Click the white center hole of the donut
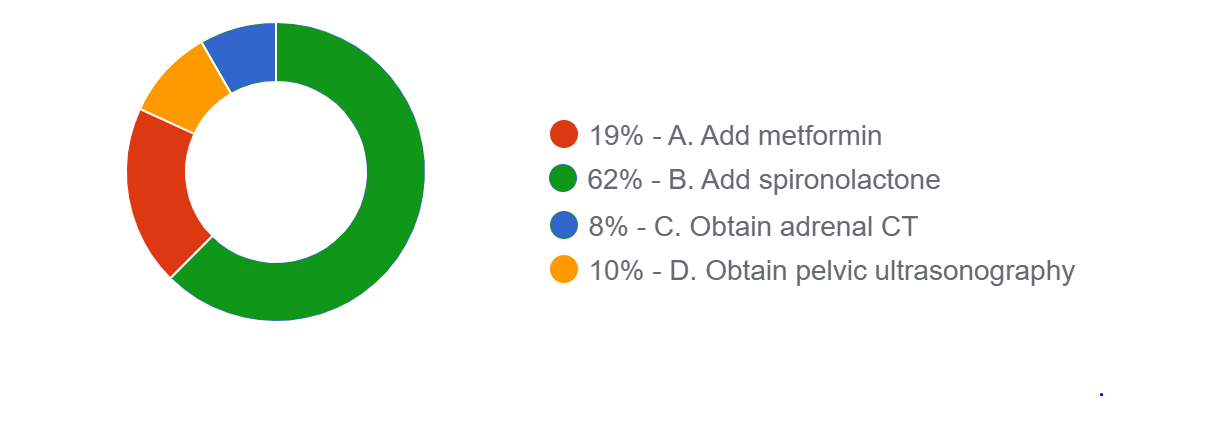This screenshot has width=1227, height=429. 276,171
